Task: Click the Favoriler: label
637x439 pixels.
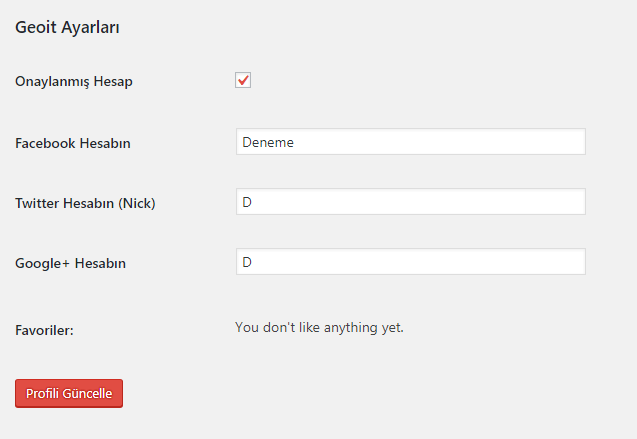Action: 45,328
